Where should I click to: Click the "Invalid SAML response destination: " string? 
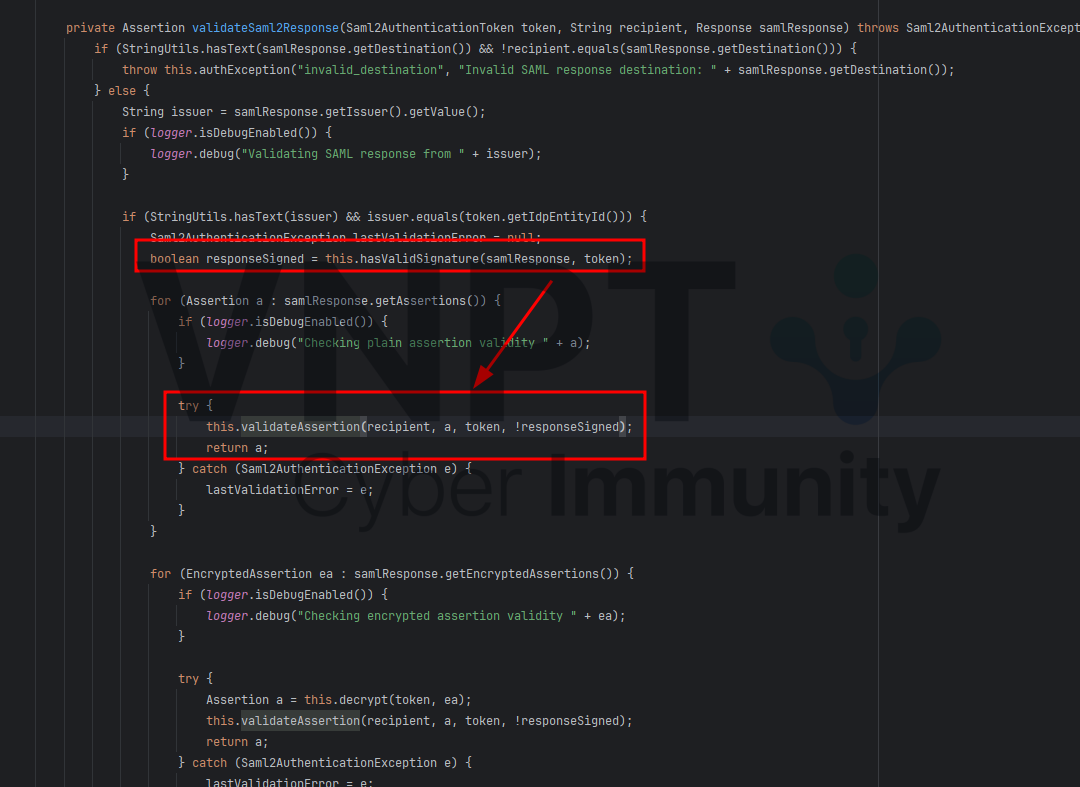(588, 70)
